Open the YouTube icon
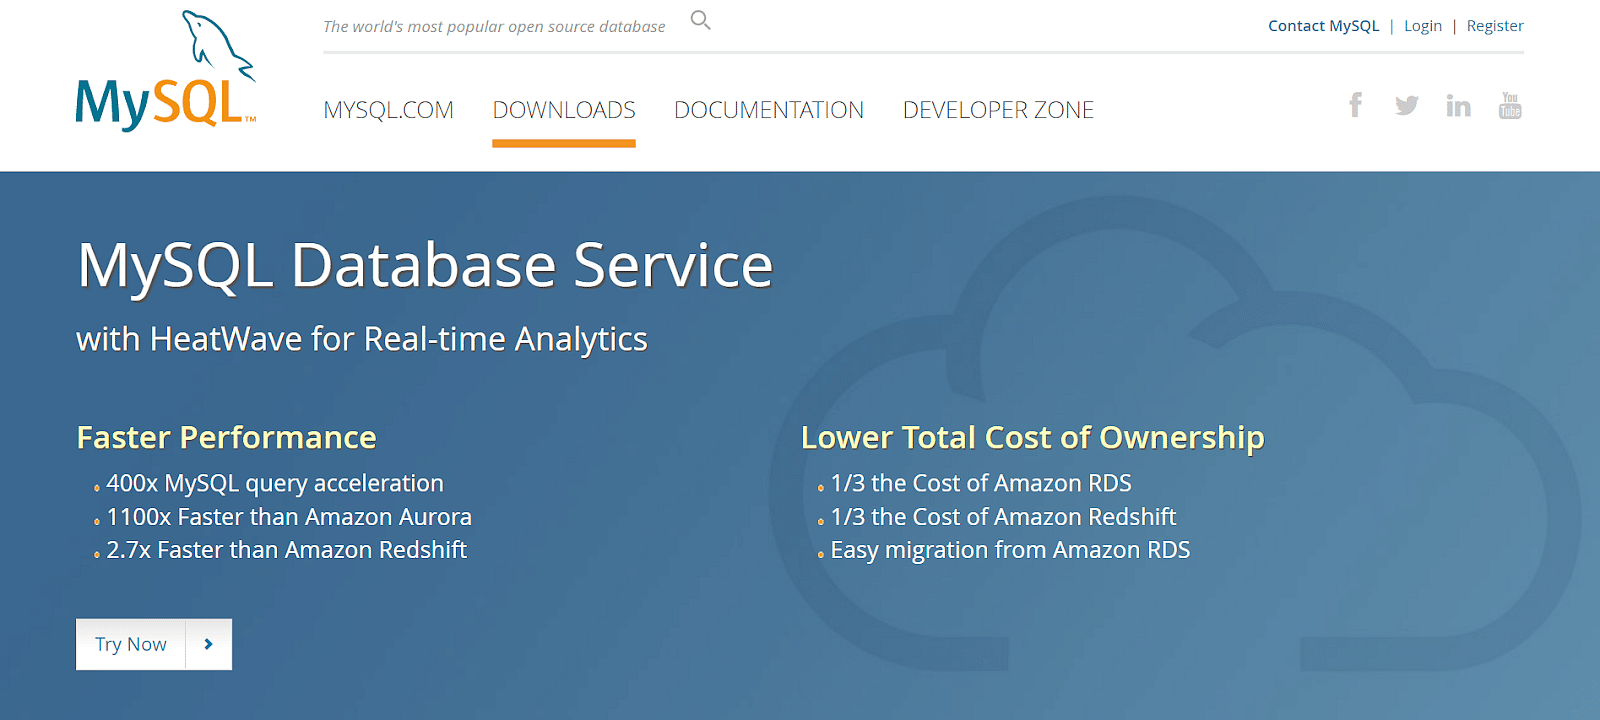Viewport: 1600px width, 720px height. tap(1510, 105)
